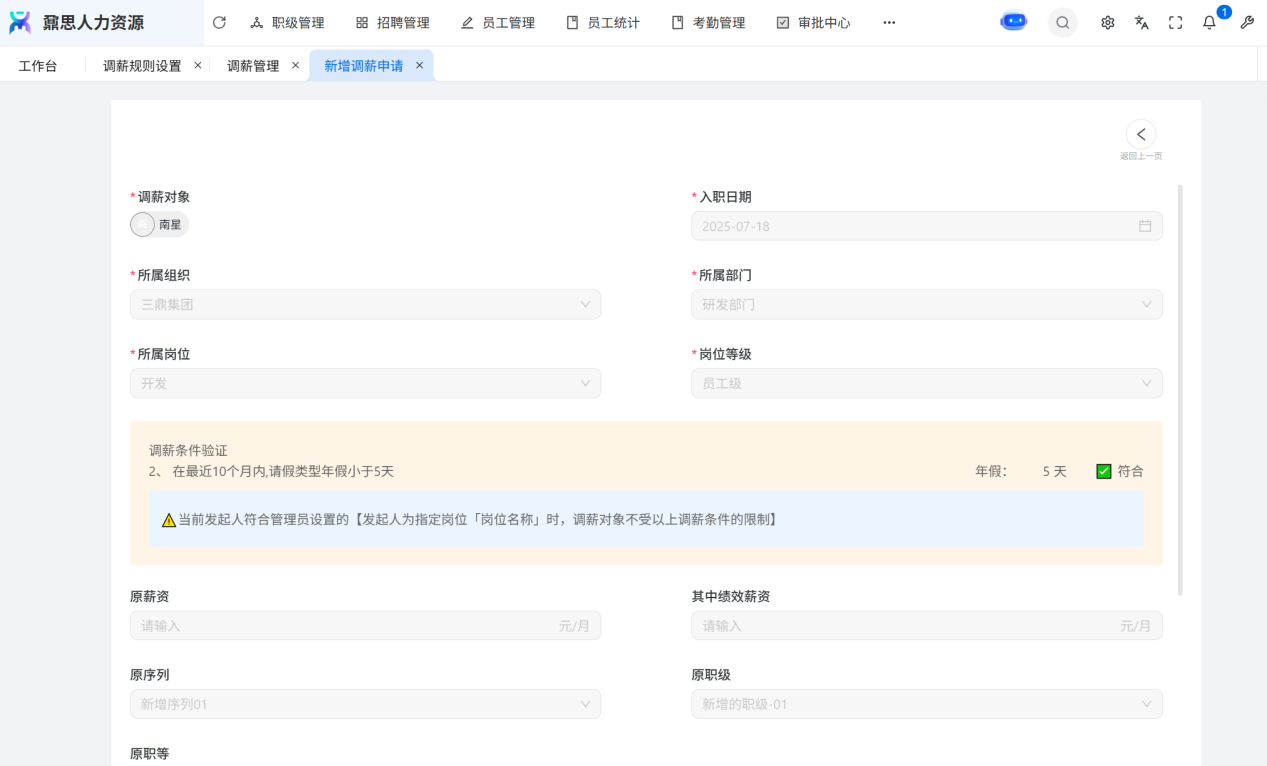Open settings gear icon
Screen dimensions: 1267x766
coord(1107,22)
